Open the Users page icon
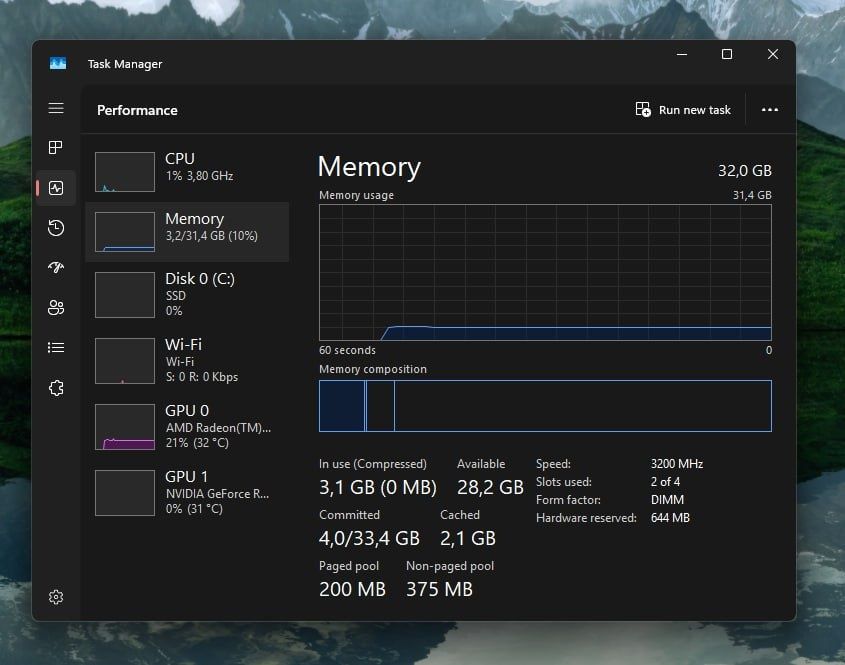The width and height of the screenshot is (845, 665). coord(56,307)
